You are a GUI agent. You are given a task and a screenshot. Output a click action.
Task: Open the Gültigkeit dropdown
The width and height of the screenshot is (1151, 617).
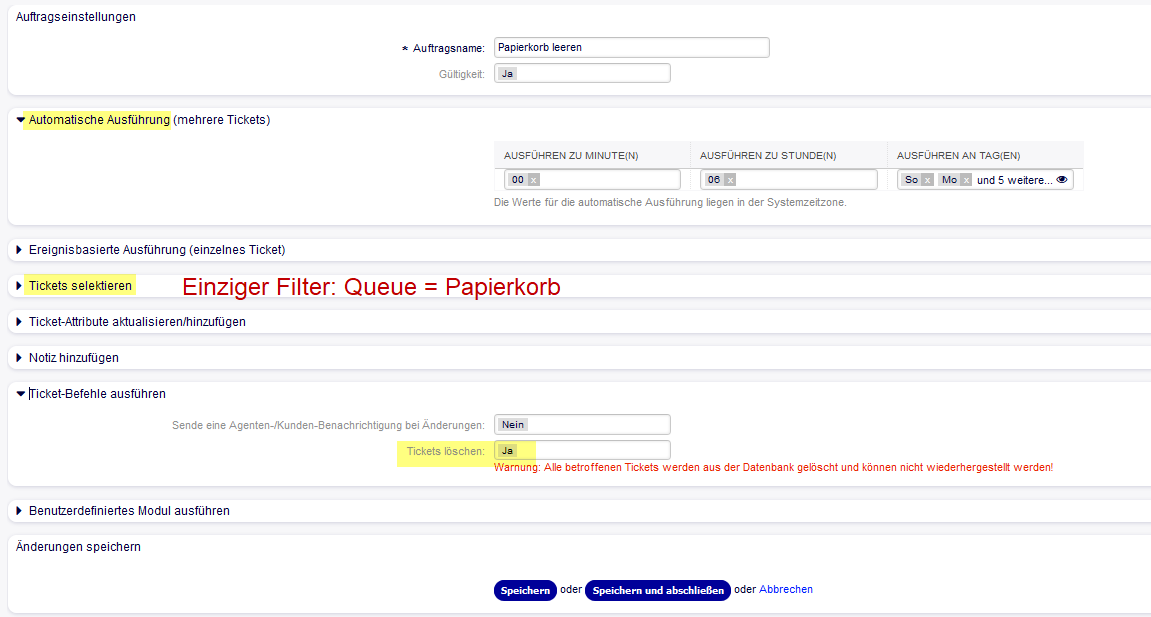[x=582, y=73]
